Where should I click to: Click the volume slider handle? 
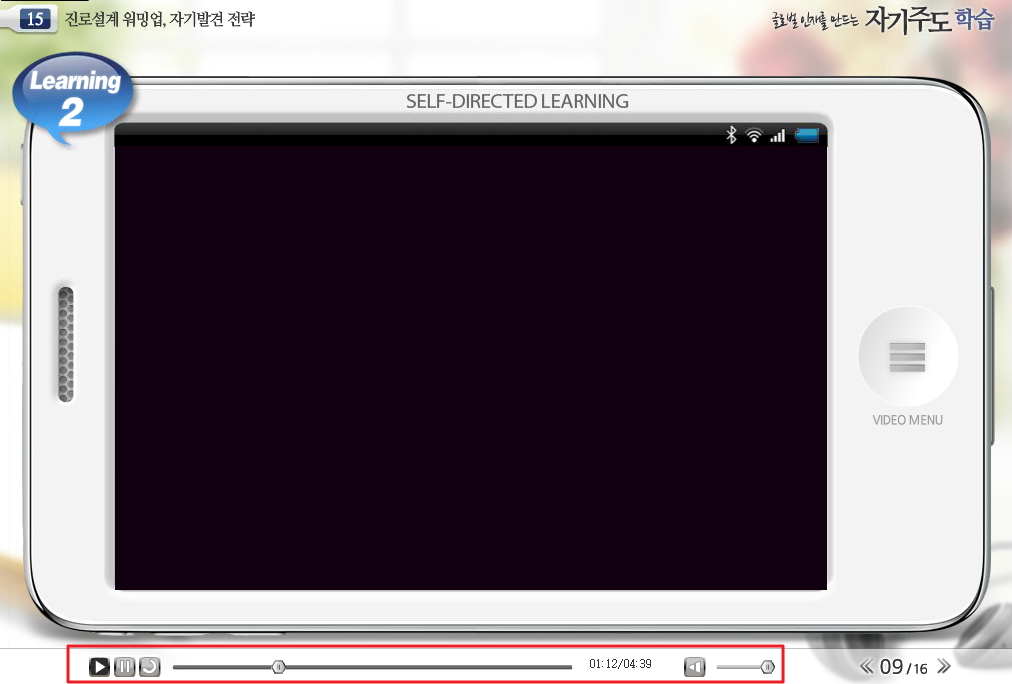click(x=767, y=667)
